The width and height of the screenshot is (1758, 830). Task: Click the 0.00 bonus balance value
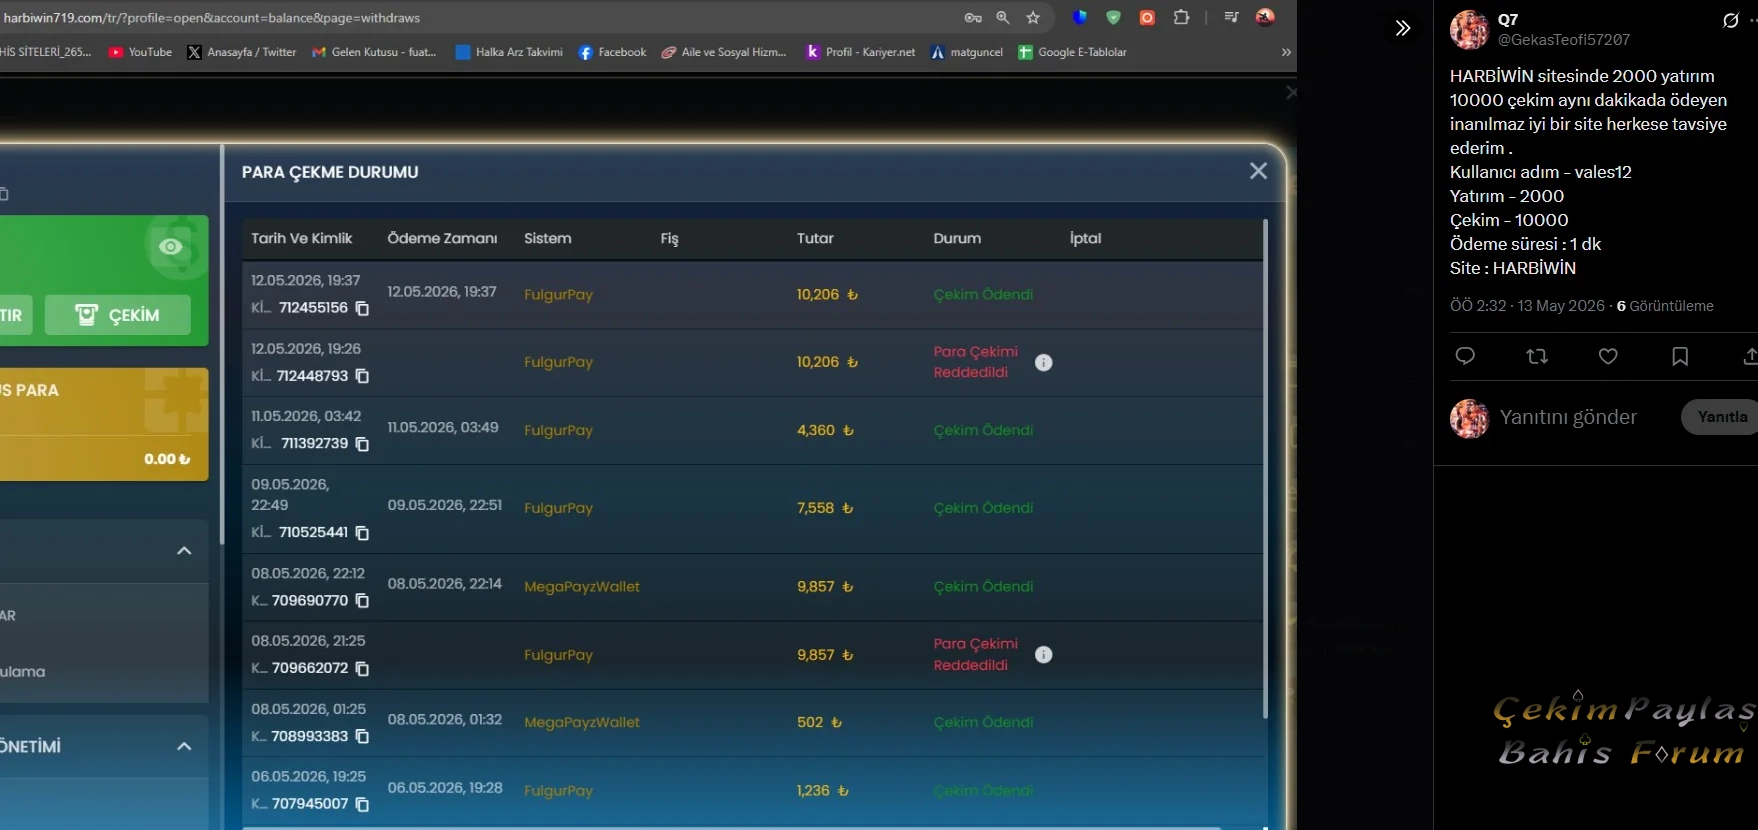tap(167, 459)
